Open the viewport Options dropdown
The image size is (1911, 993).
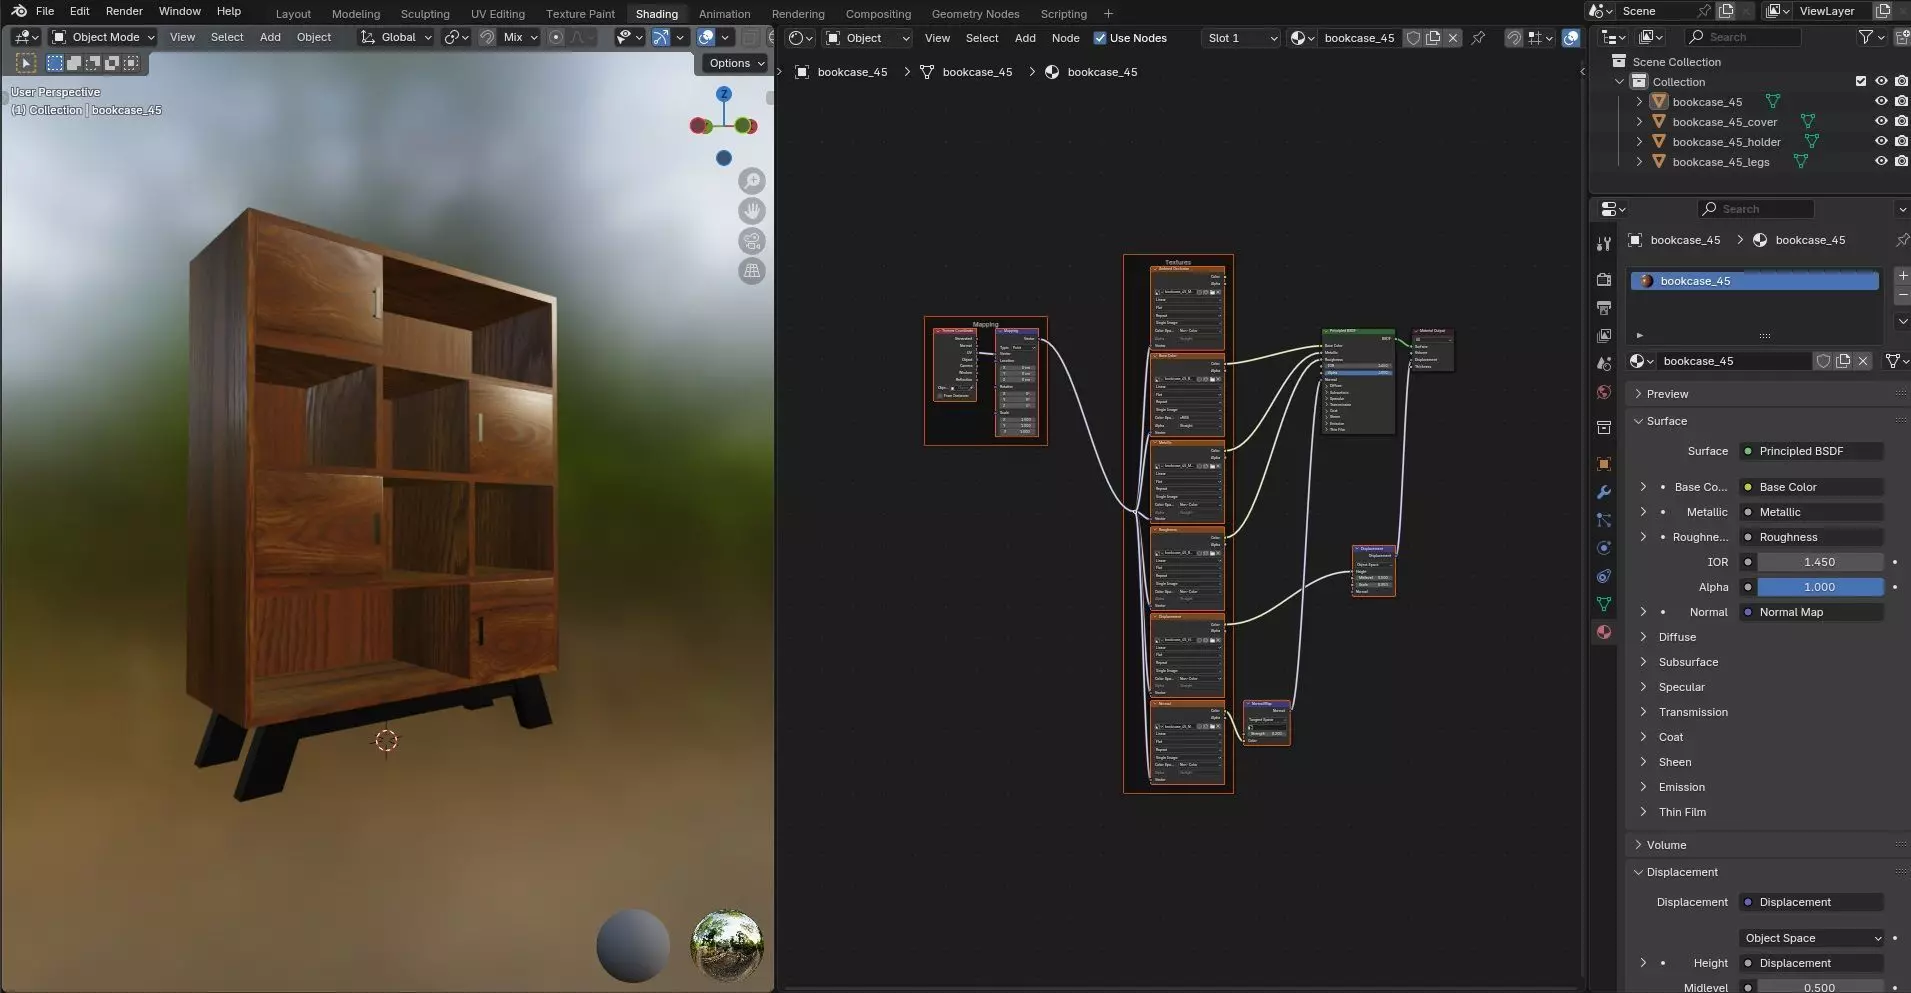tap(737, 63)
